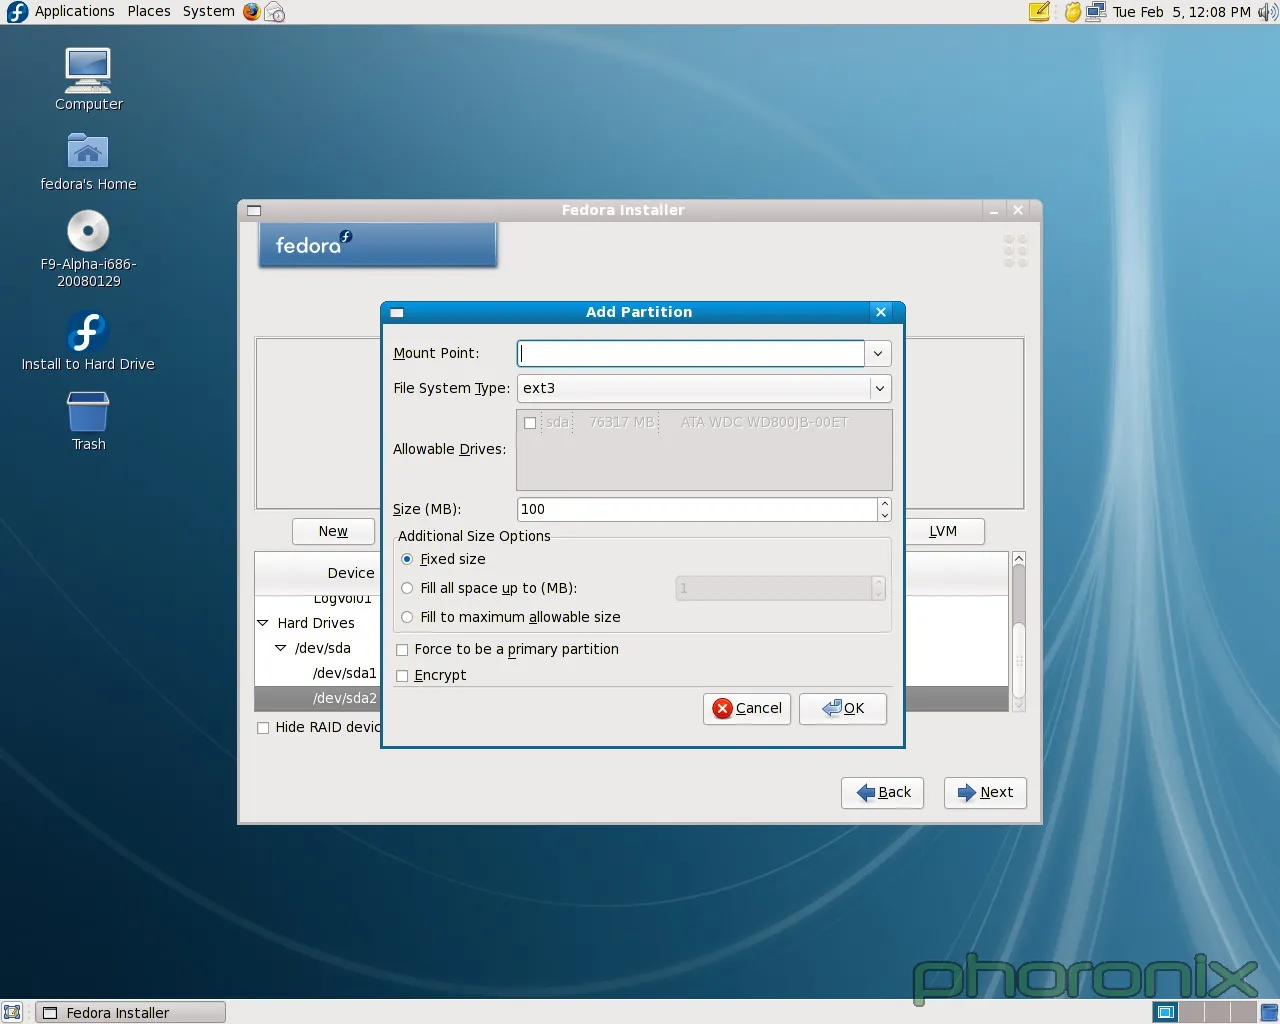Enable Force to be a primary partition
This screenshot has height=1024, width=1280.
[x=402, y=650]
